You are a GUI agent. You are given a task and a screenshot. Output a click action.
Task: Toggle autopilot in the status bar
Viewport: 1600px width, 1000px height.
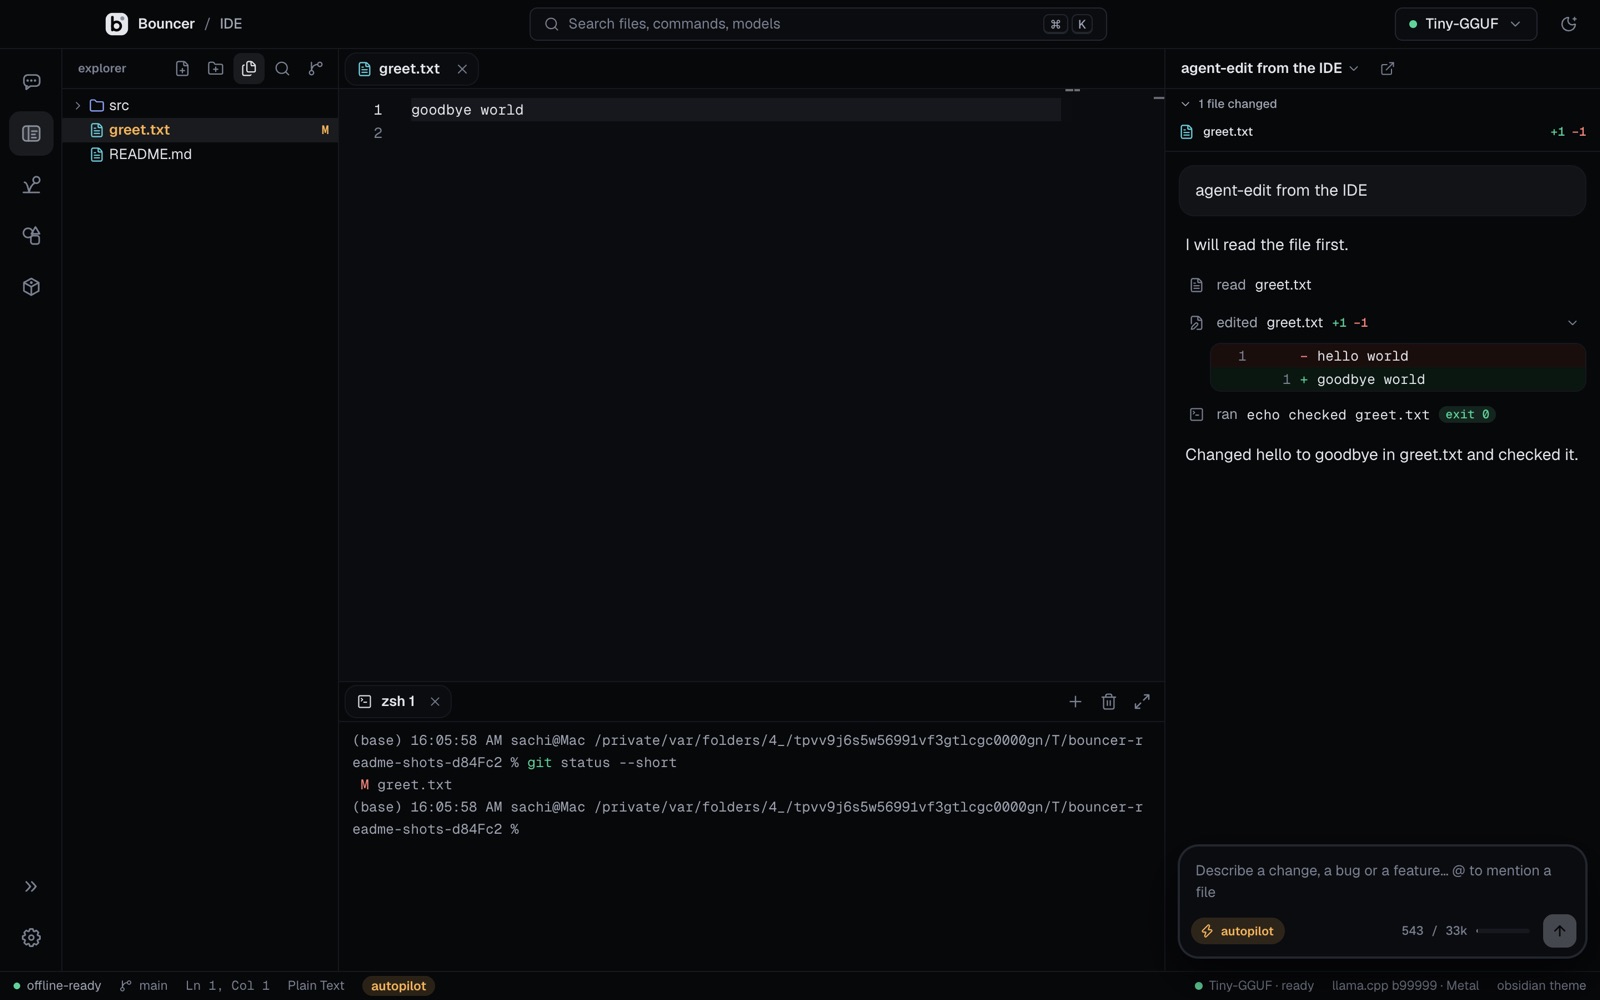[398, 986]
